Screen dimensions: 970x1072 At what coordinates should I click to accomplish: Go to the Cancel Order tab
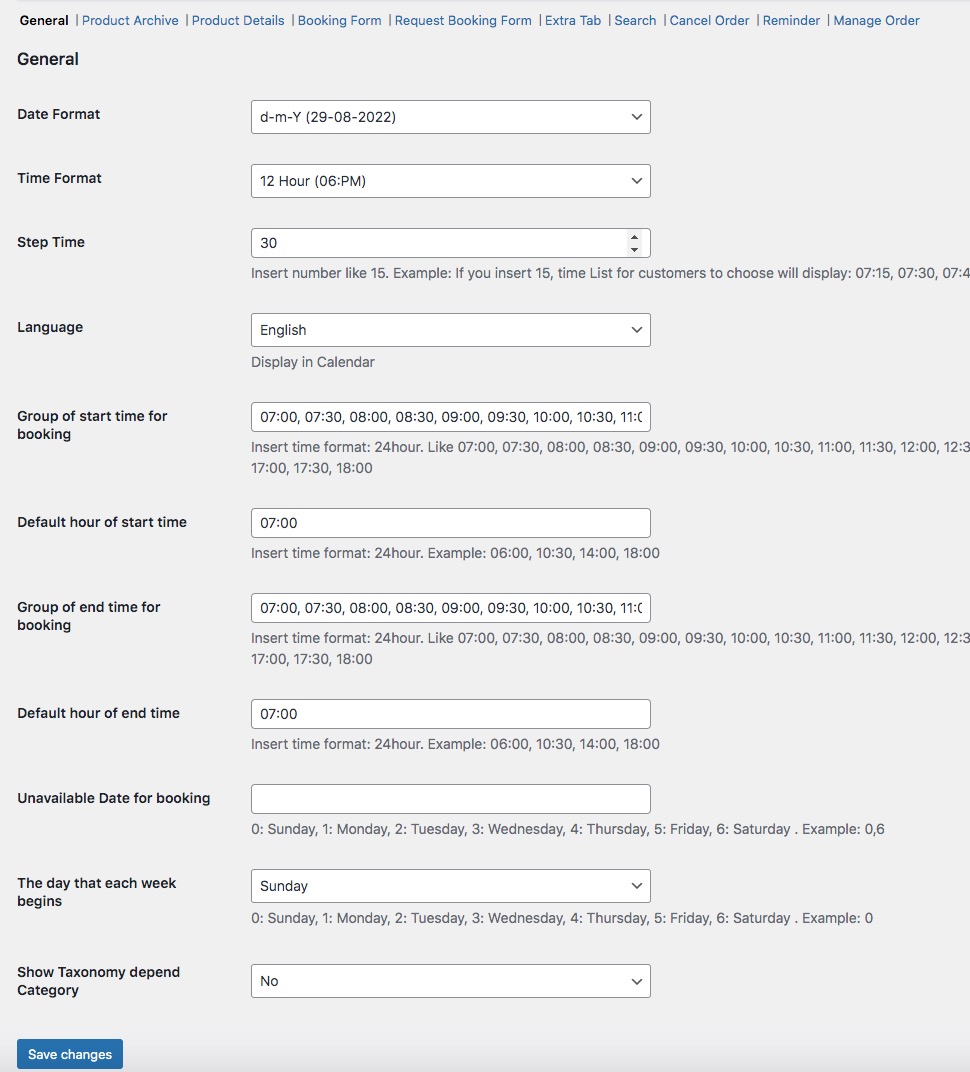709,20
